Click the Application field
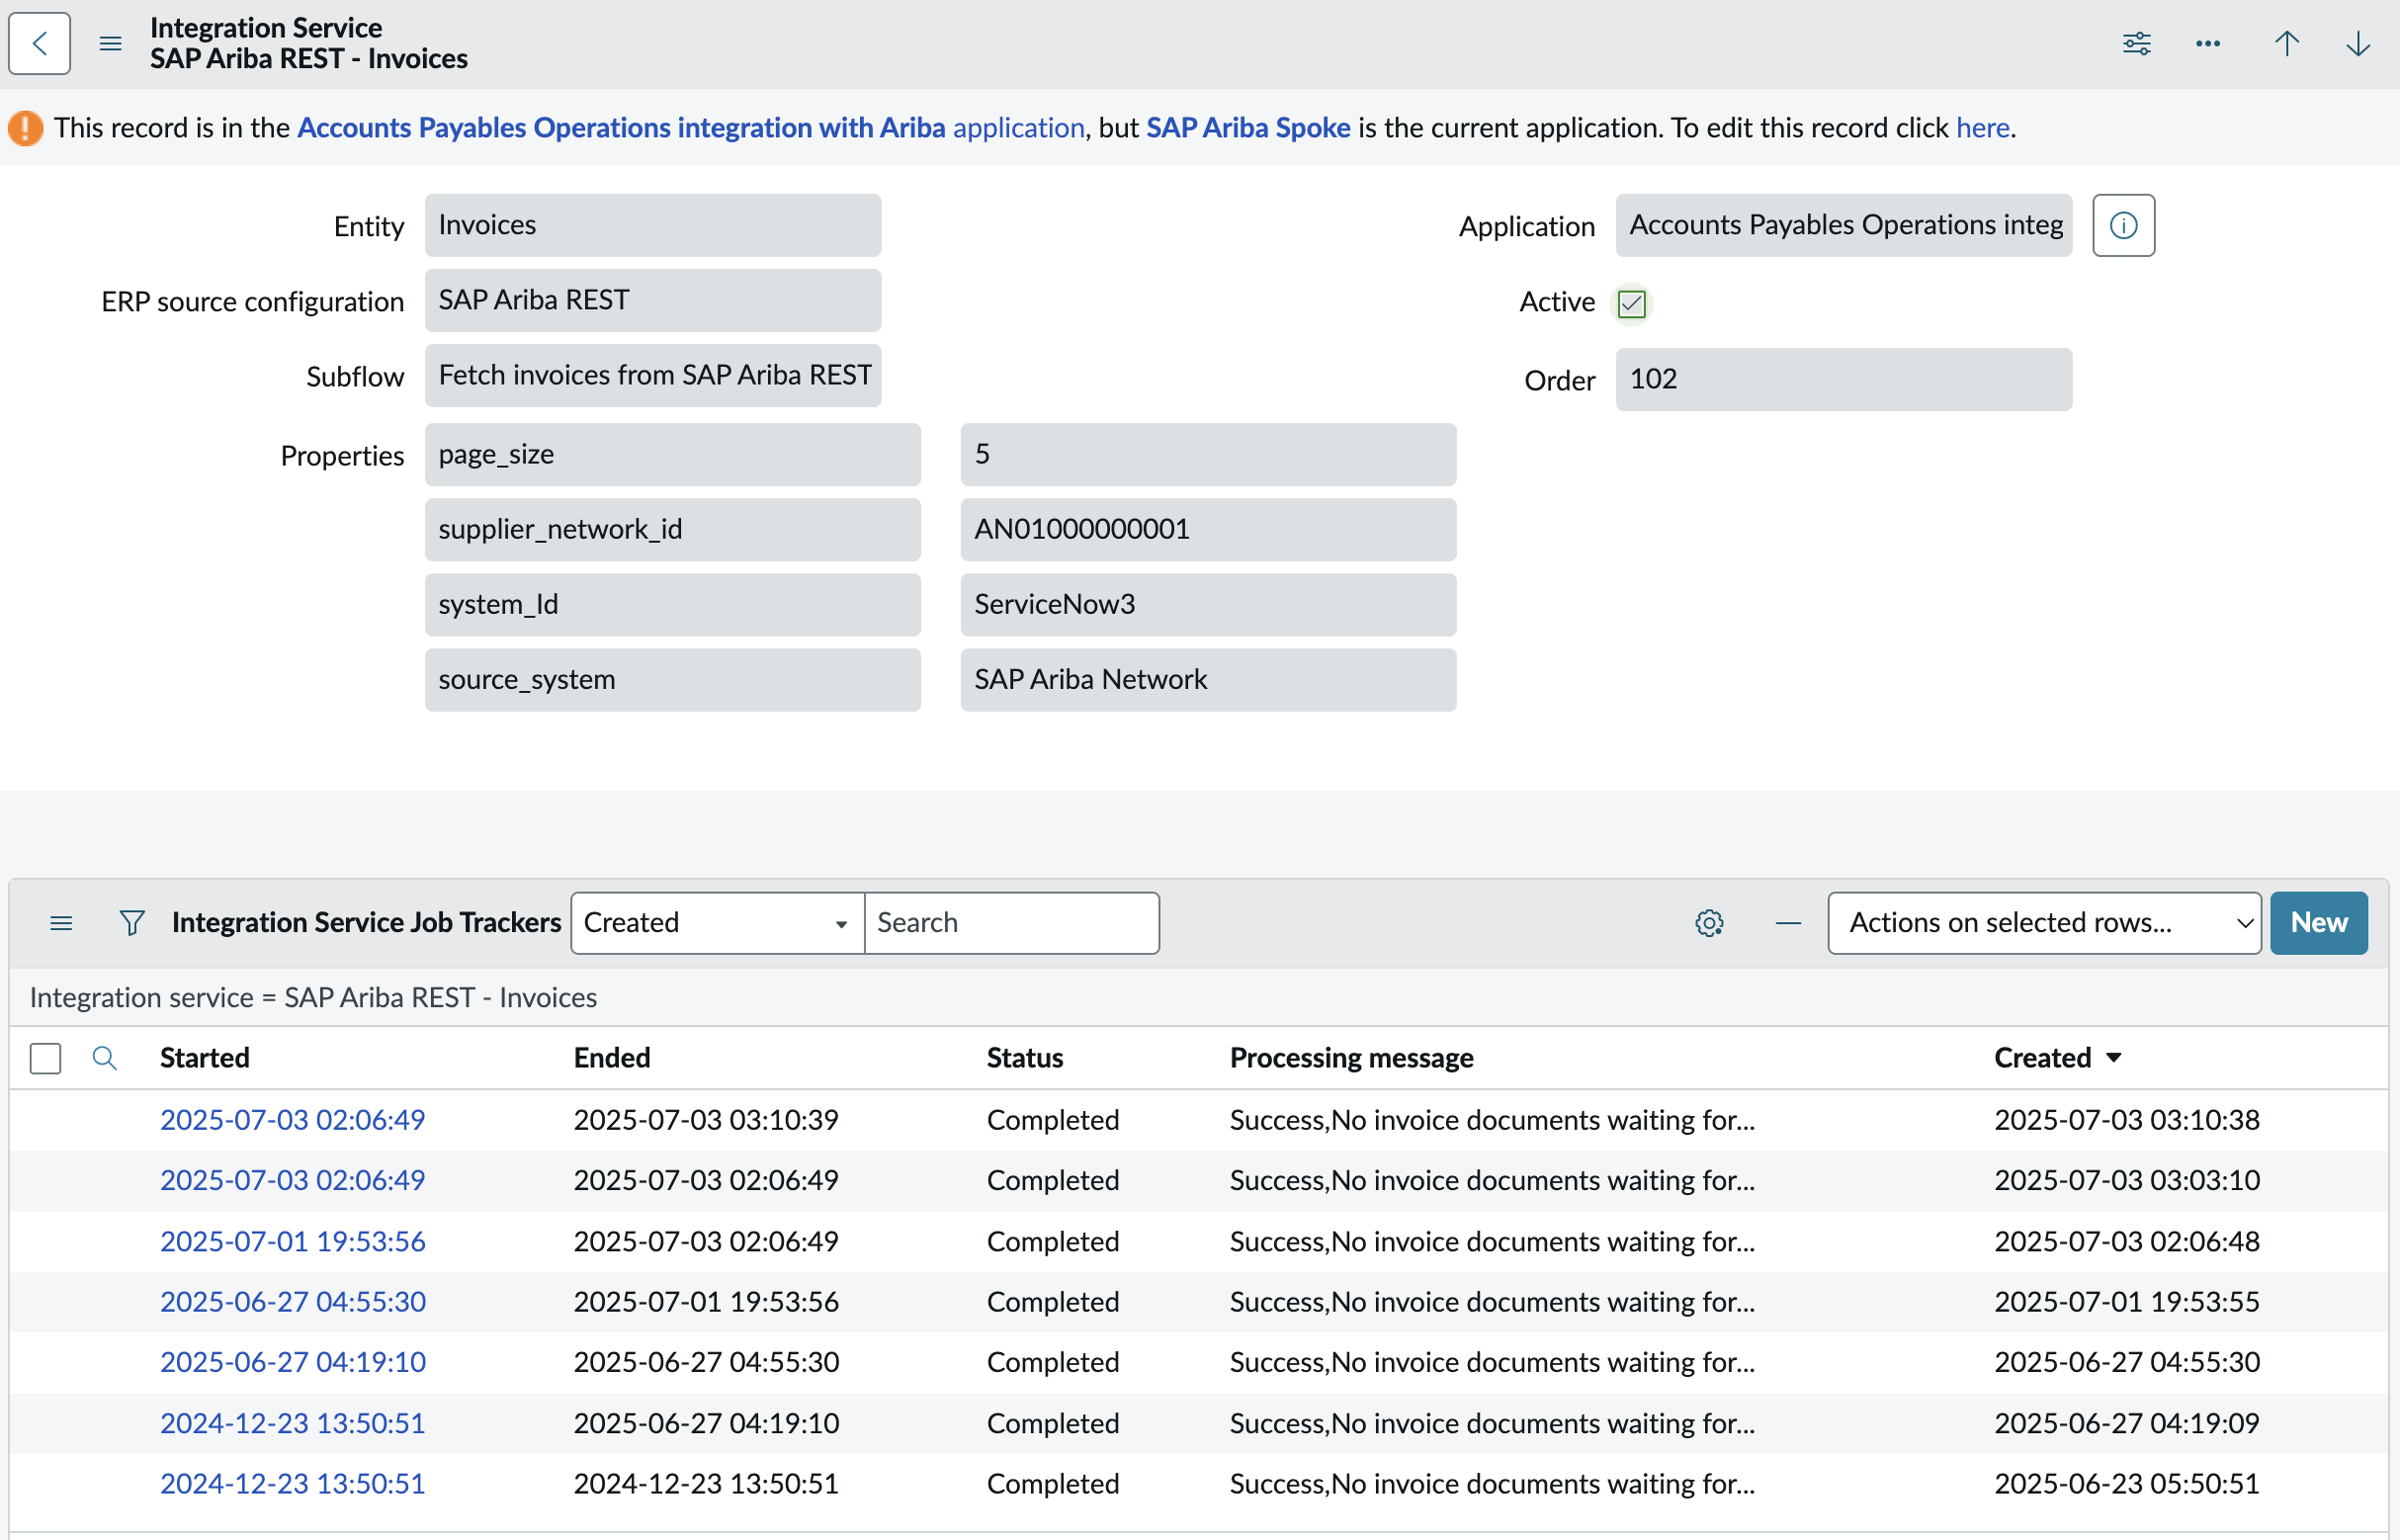Image resolution: width=2400 pixels, height=1540 pixels. (1843, 225)
